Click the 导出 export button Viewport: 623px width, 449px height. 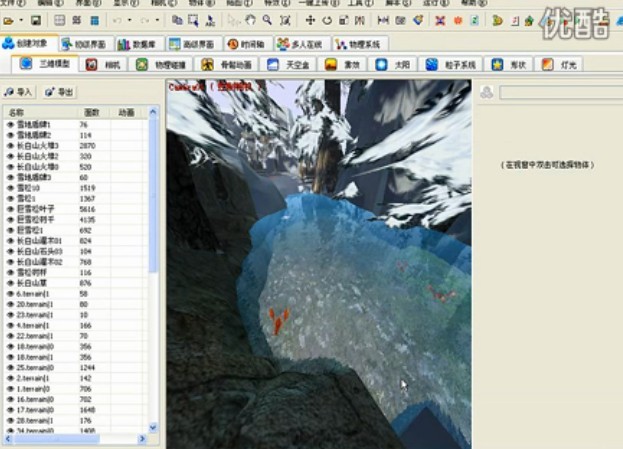pyautogui.click(x=60, y=92)
